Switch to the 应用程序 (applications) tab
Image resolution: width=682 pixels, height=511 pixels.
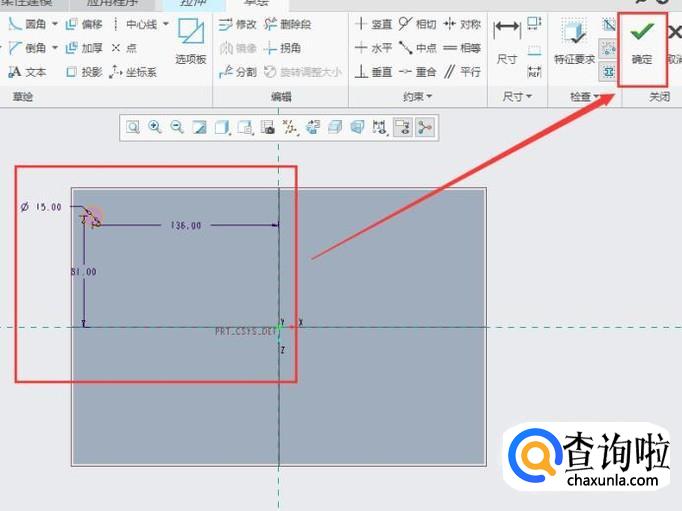click(x=112, y=3)
